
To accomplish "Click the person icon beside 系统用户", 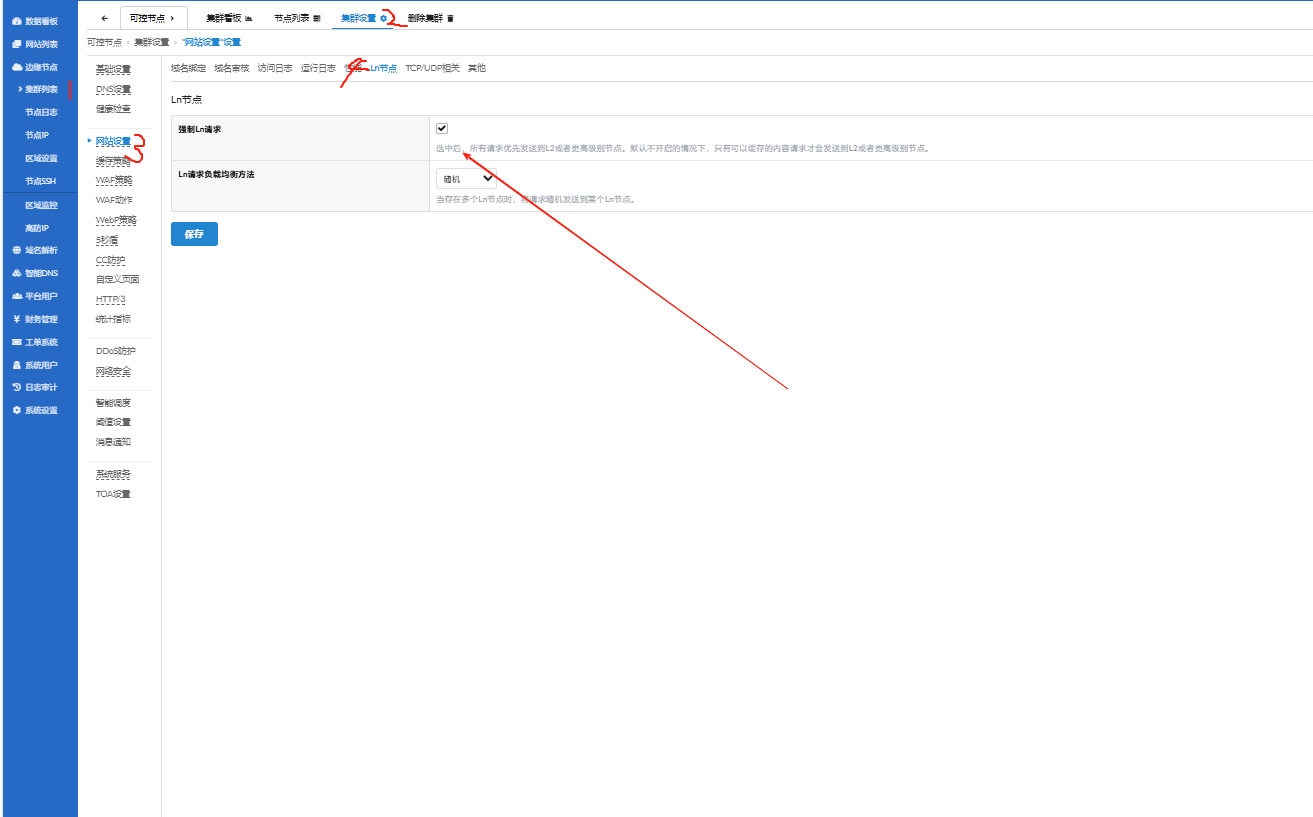I will point(17,365).
